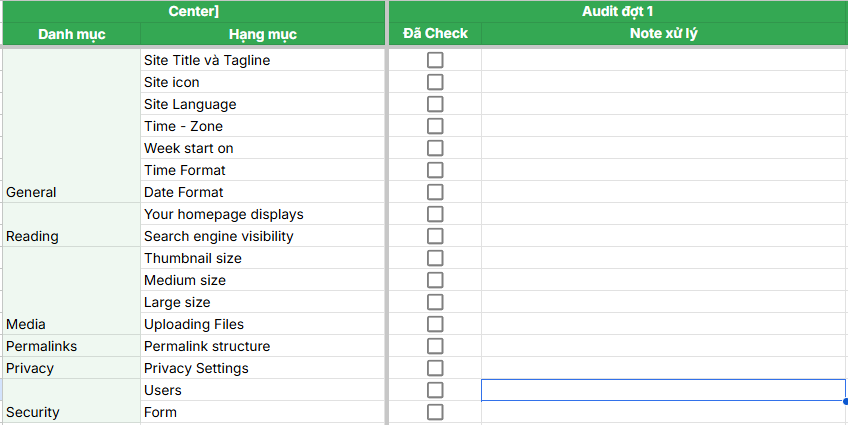Screen dimensions: 848x425
Task: Select the Hạng mục header cell
Action: [x=262, y=34]
